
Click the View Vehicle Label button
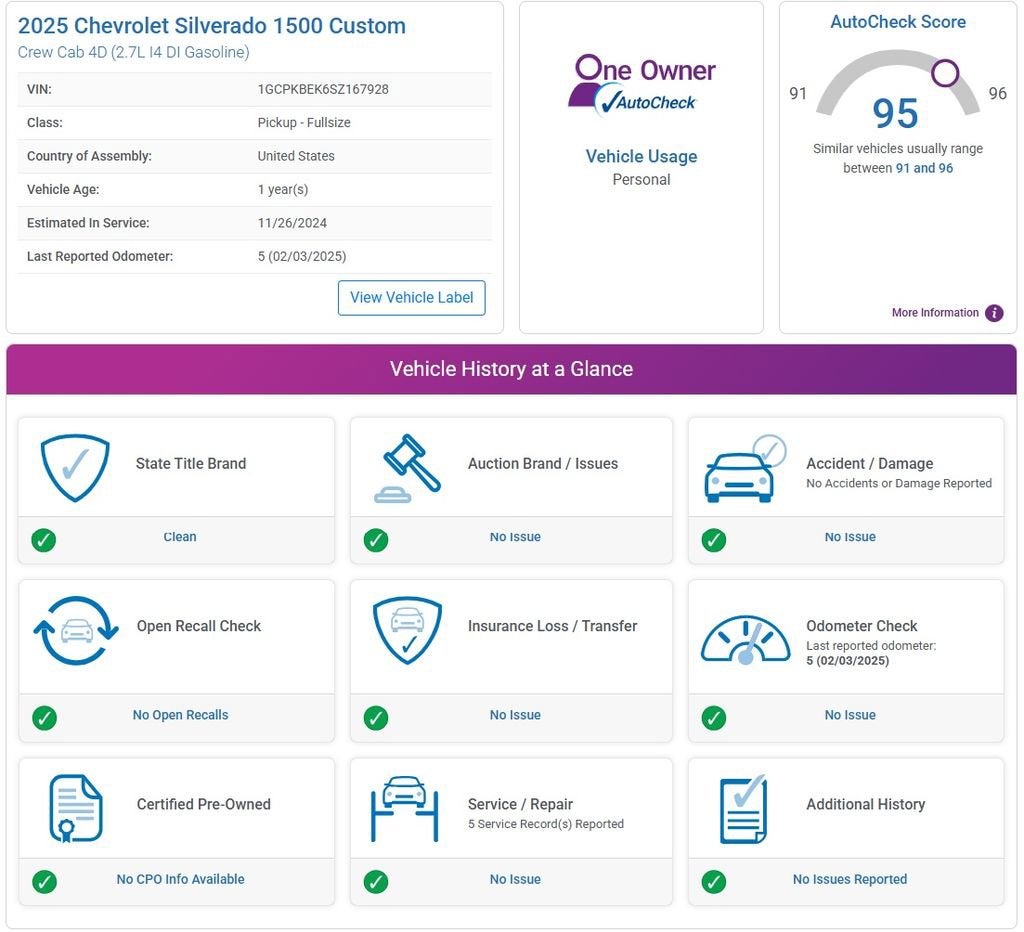click(x=411, y=298)
